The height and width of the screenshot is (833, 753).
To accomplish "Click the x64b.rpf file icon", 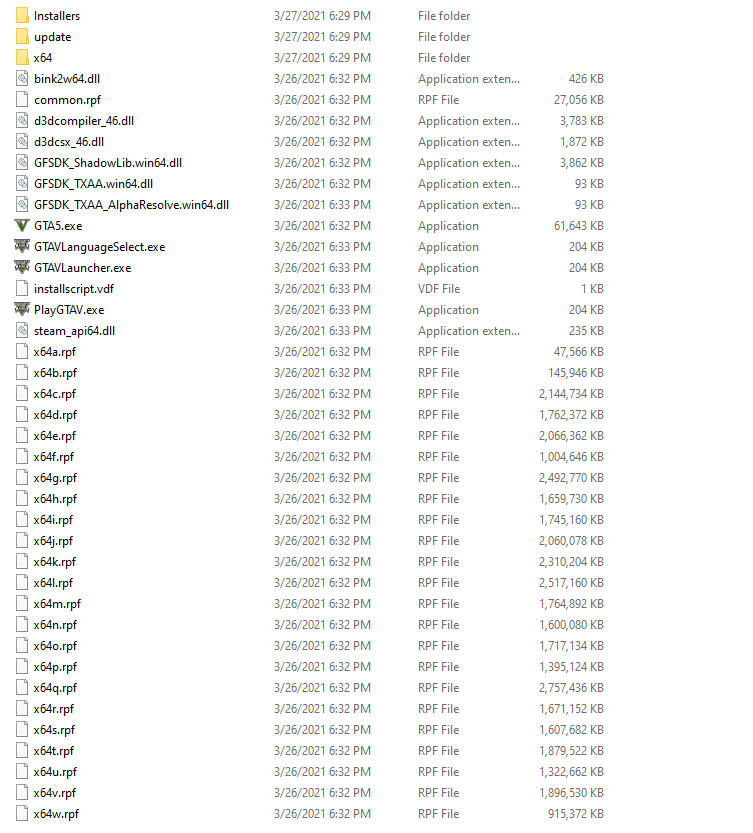I will [22, 372].
